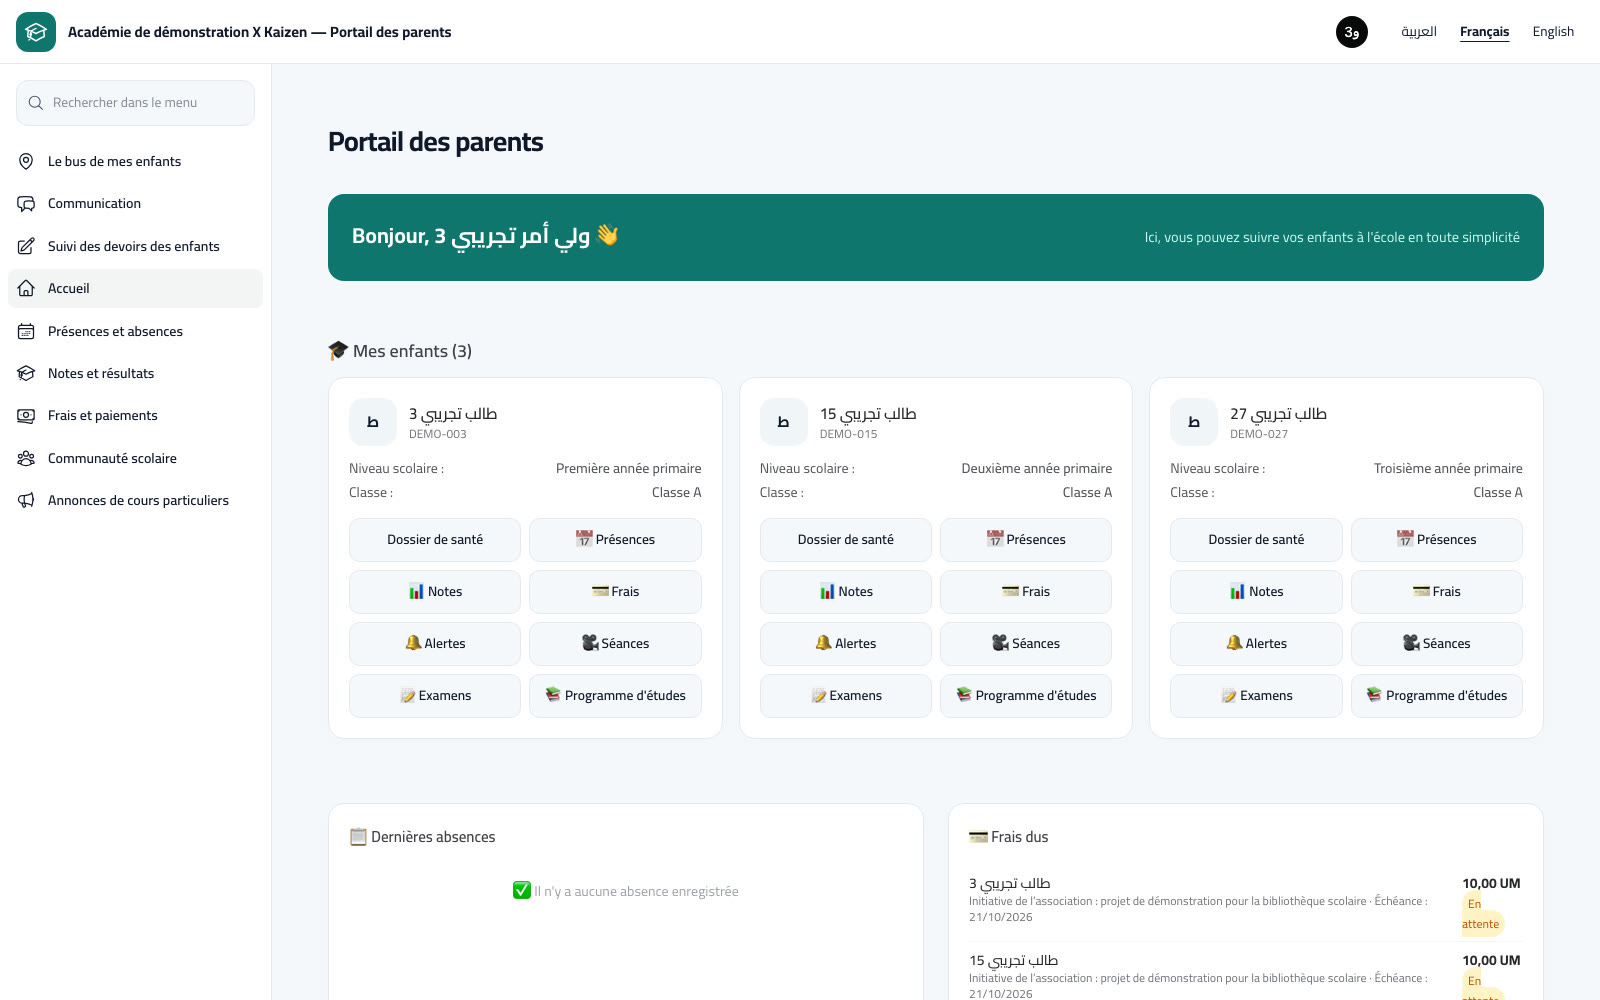Open Le bus de mes enfants
The height and width of the screenshot is (1000, 1600).
135,161
